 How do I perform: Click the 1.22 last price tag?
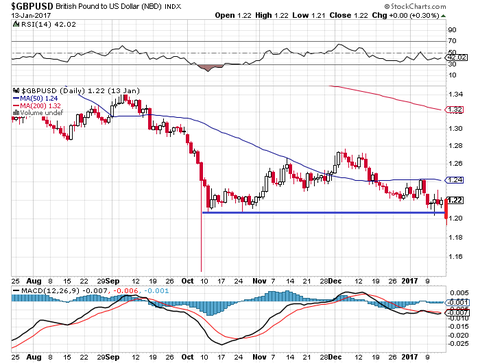(455, 200)
